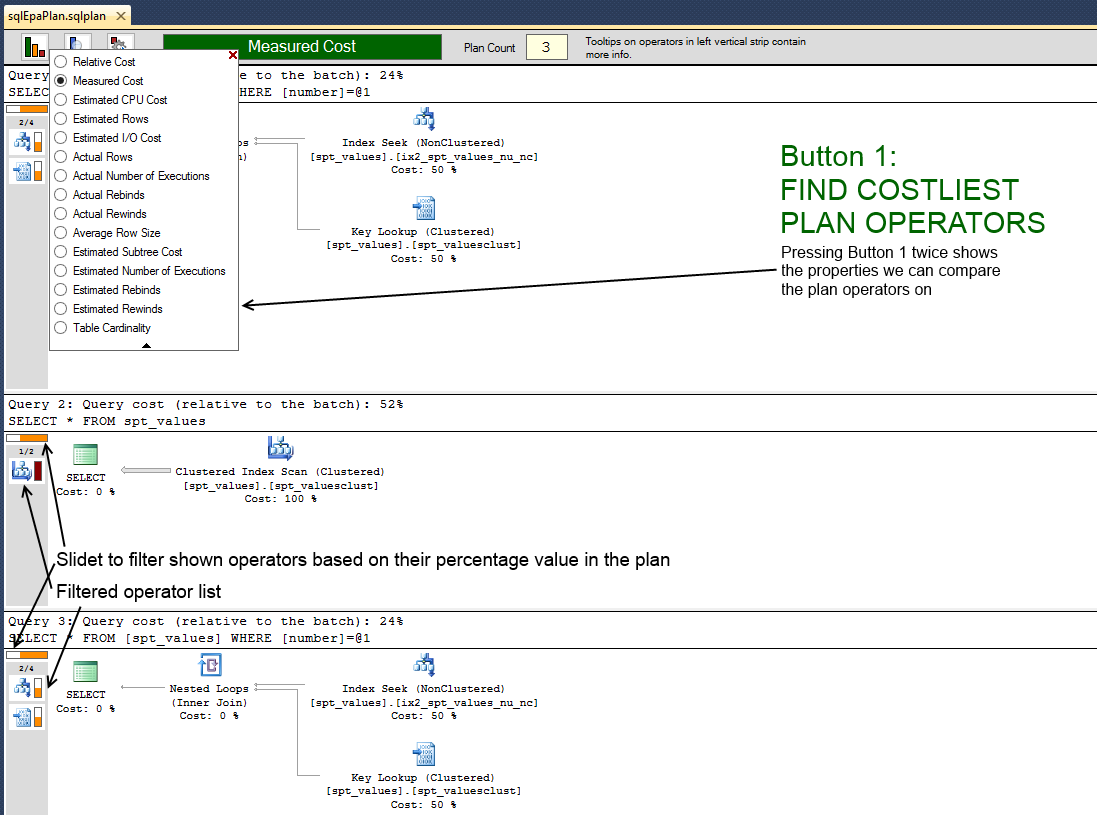Click the Index Seek operator icon in Query 1 plan
1097x815 pixels.
coord(424,119)
